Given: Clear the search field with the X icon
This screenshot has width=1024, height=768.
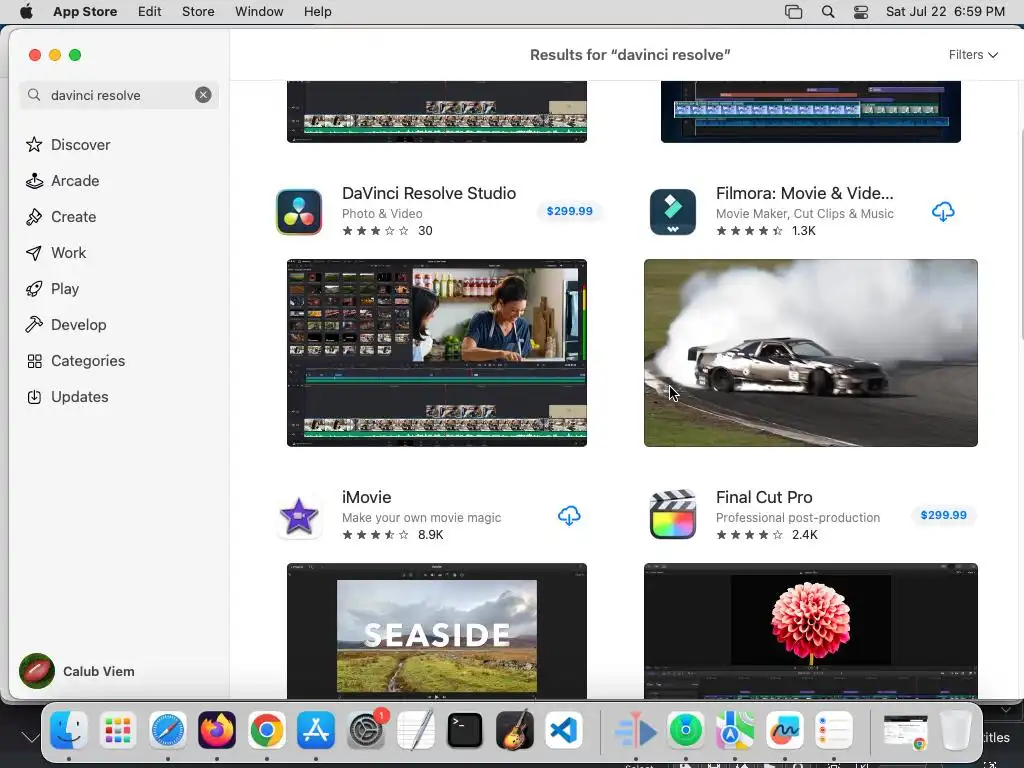Looking at the screenshot, I should point(203,95).
